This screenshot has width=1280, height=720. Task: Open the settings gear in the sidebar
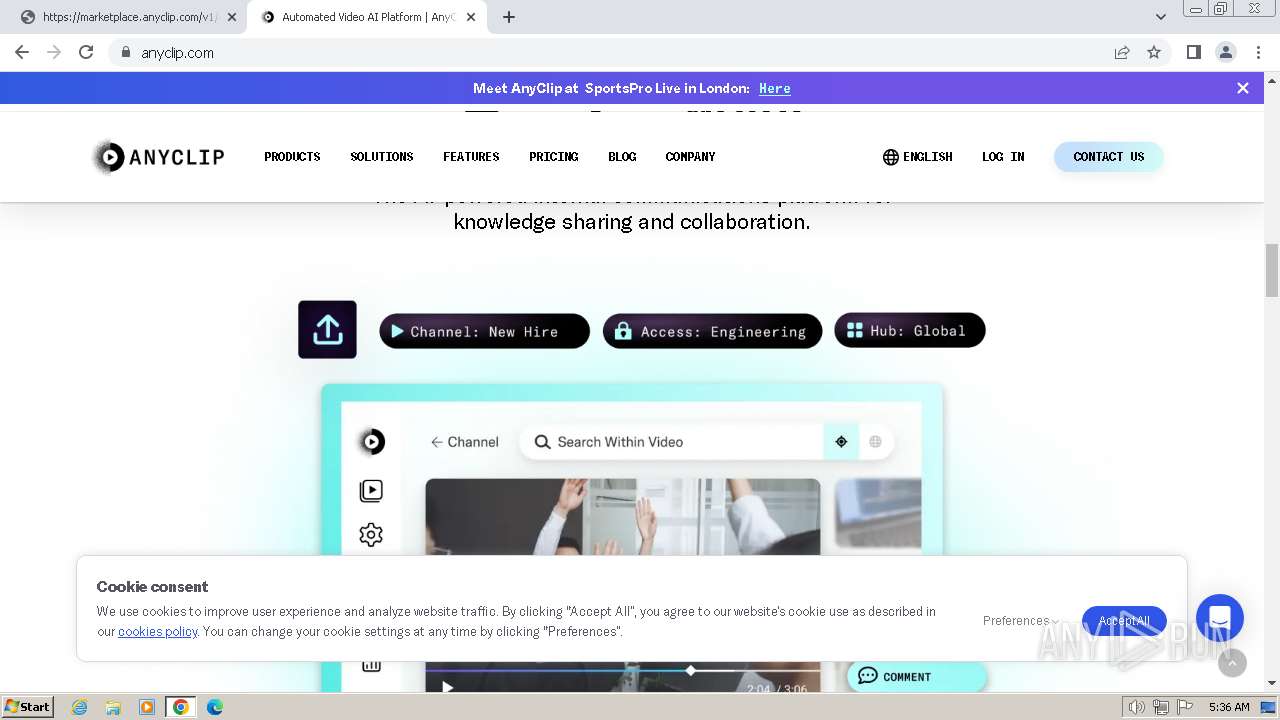371,535
